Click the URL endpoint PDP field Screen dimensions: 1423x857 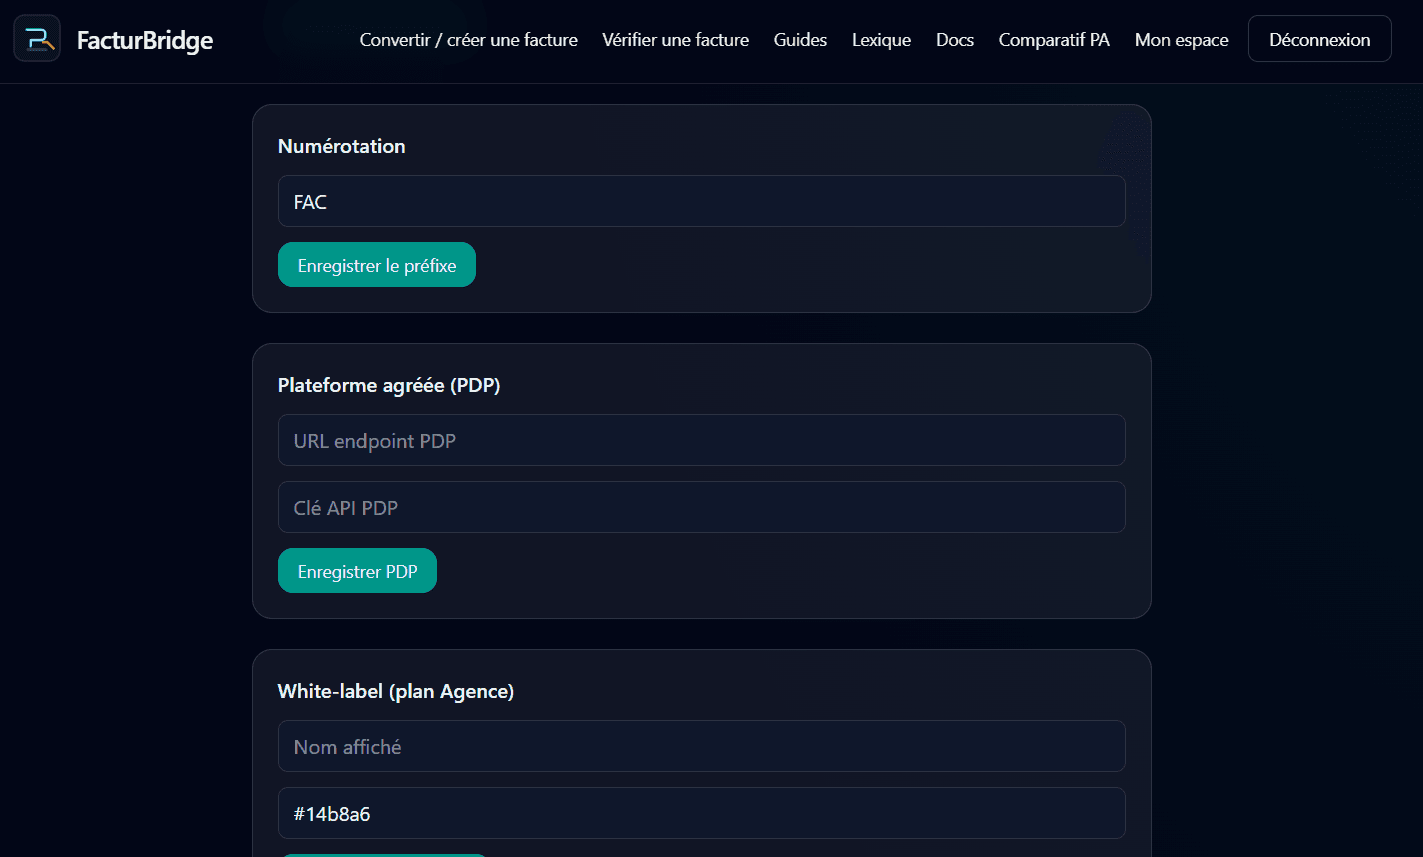tap(702, 440)
